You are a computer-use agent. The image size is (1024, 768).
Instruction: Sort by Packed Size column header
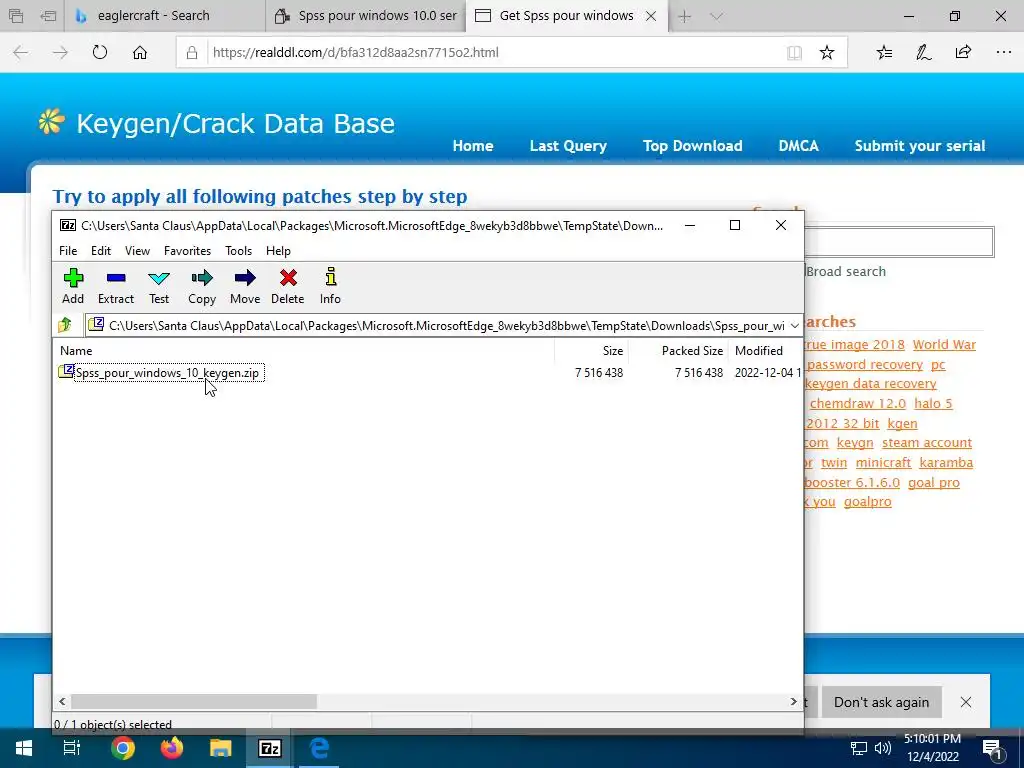pos(692,351)
